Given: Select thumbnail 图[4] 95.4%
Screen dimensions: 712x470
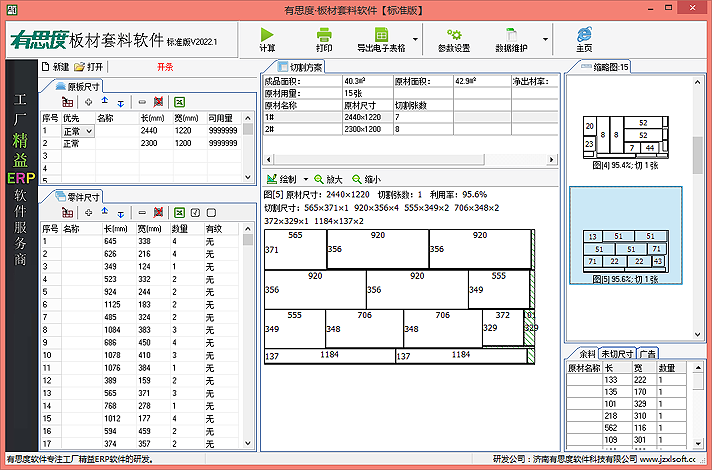Looking at the screenshot, I should click(x=625, y=142).
